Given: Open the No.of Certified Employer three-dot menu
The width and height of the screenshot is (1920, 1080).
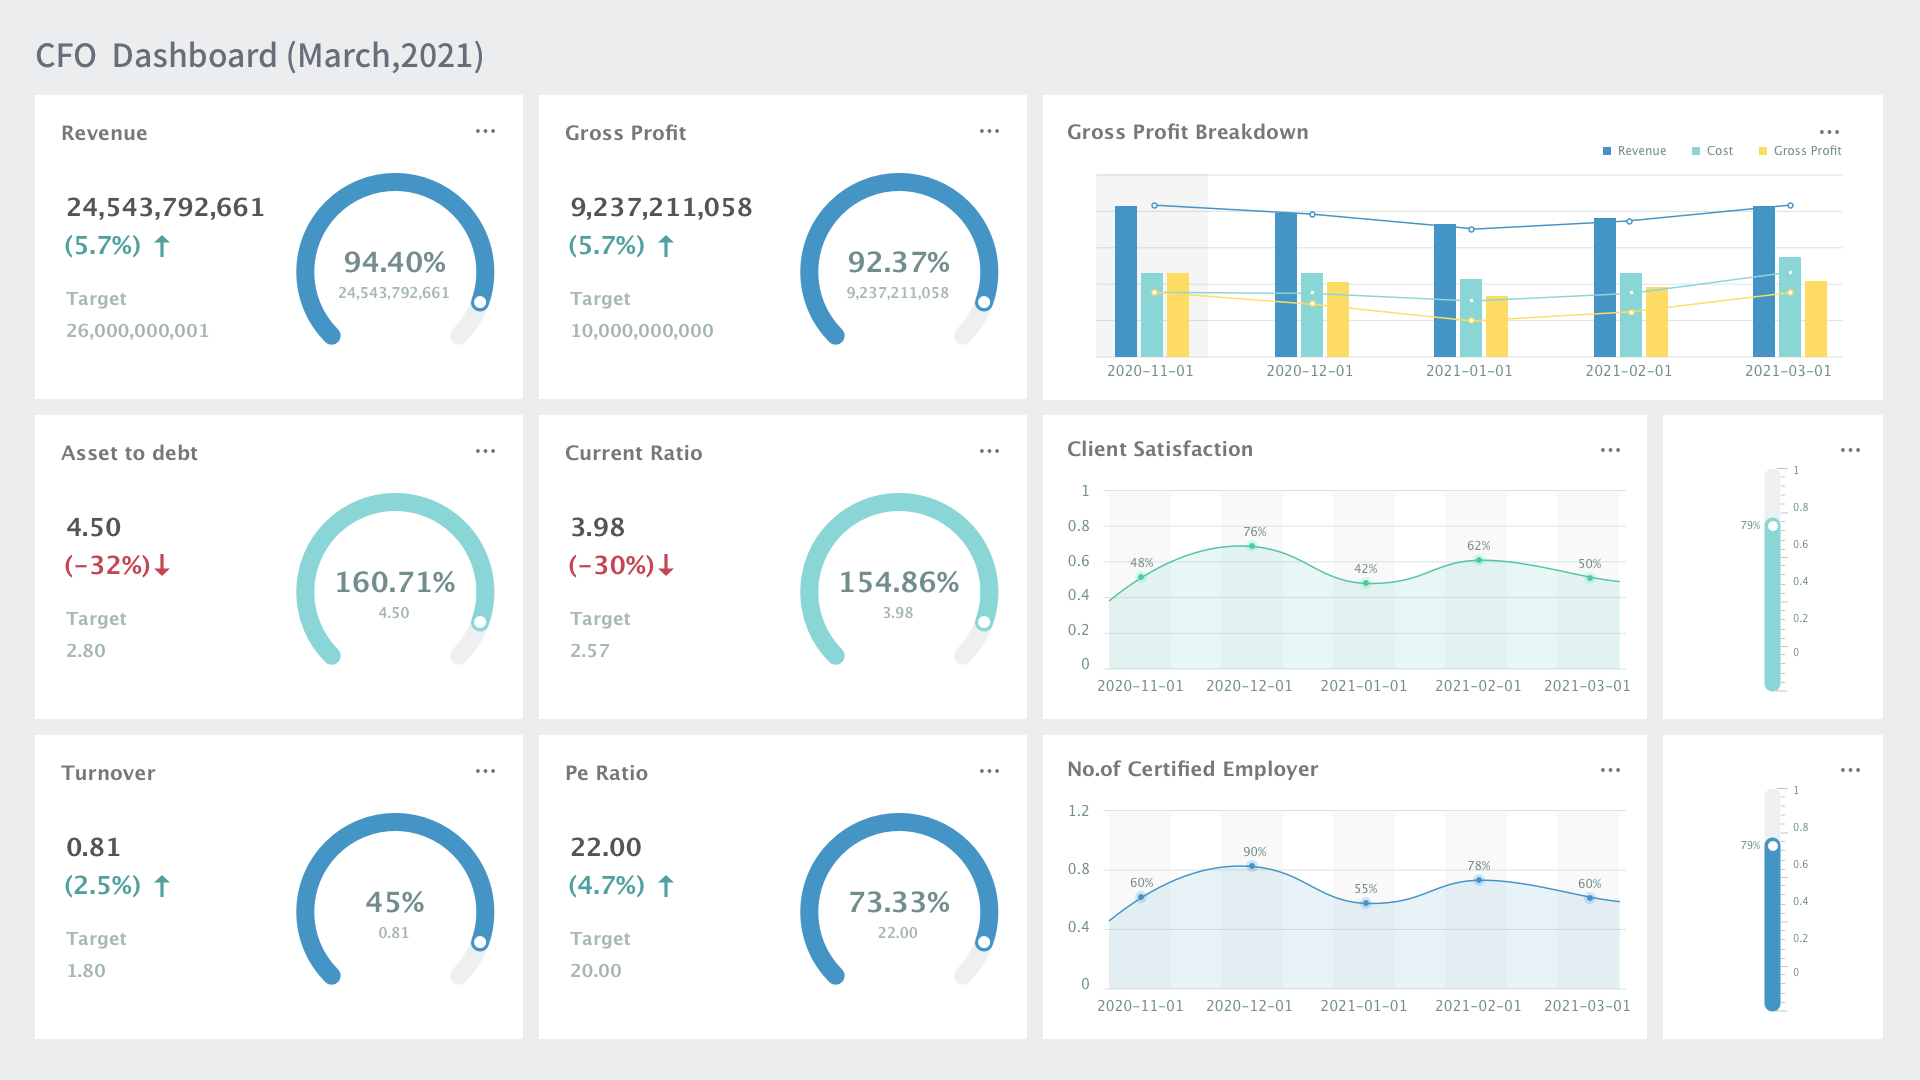Looking at the screenshot, I should (x=1610, y=770).
